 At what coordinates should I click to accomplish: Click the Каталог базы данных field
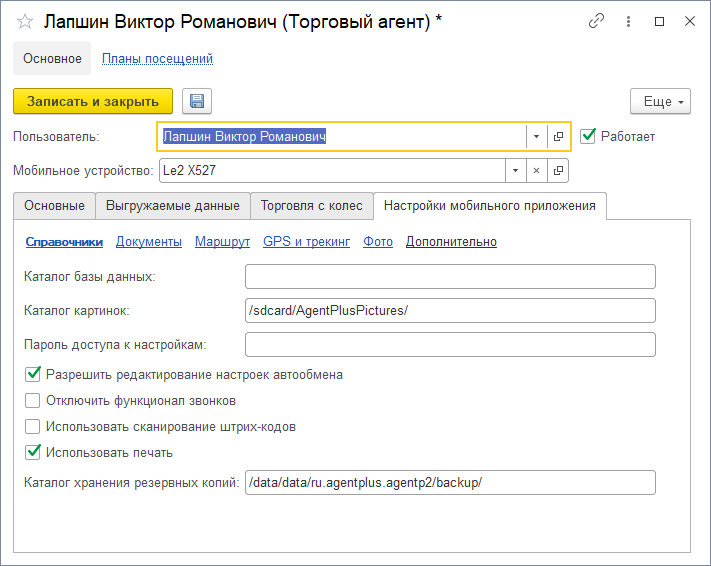449,276
